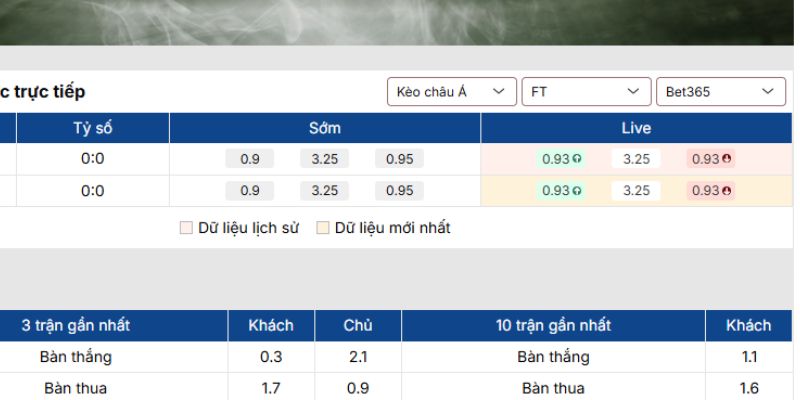Click the 0:0 score in first row
This screenshot has height=400, width=800.
coord(92,159)
